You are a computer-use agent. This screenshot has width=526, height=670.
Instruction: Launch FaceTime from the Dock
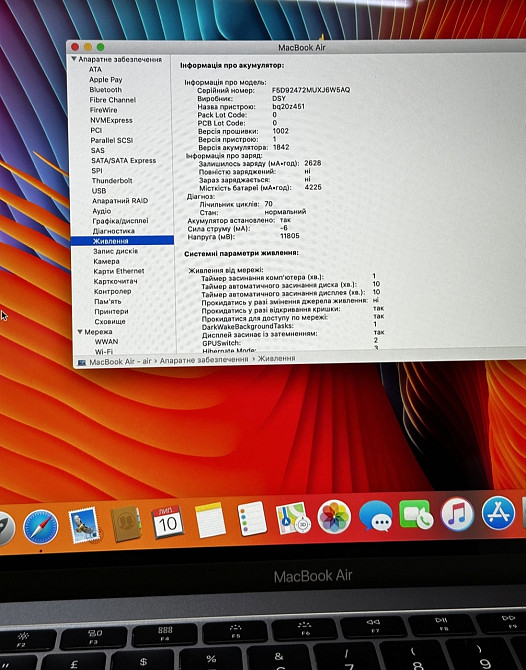416,515
